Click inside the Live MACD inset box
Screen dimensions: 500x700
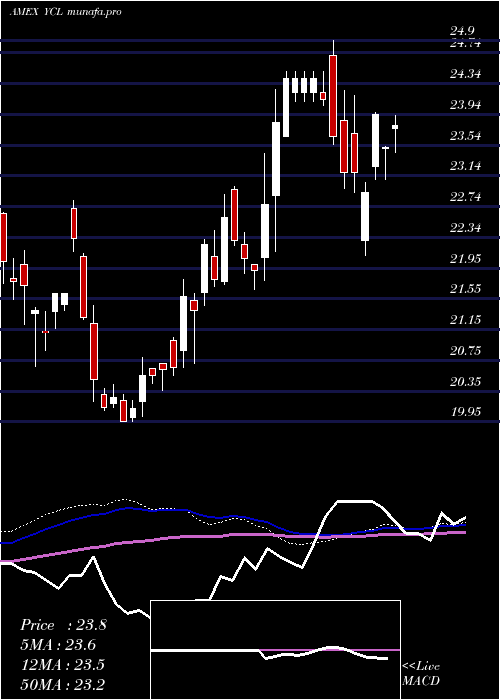[x=275, y=650]
